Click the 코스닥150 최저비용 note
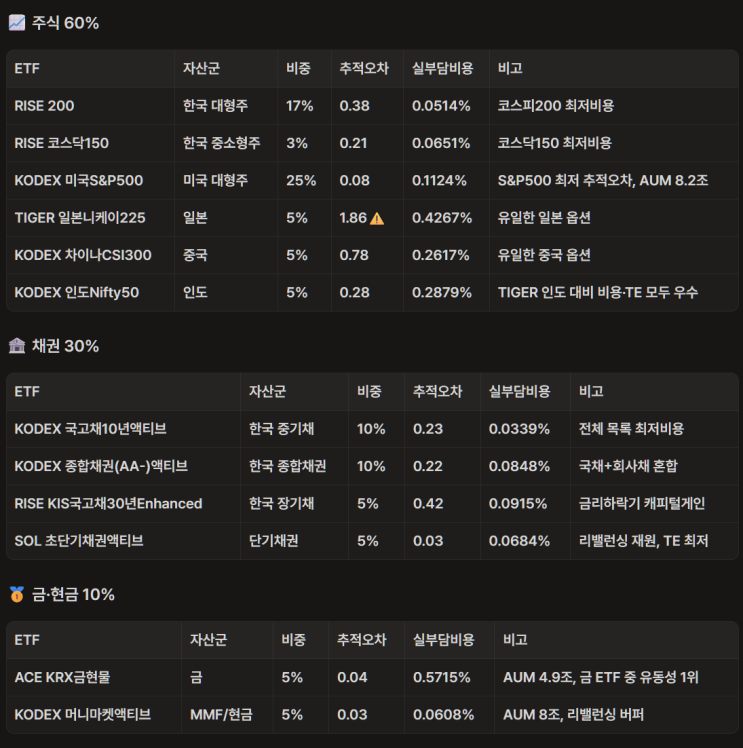This screenshot has height=748, width=743. click(x=555, y=143)
